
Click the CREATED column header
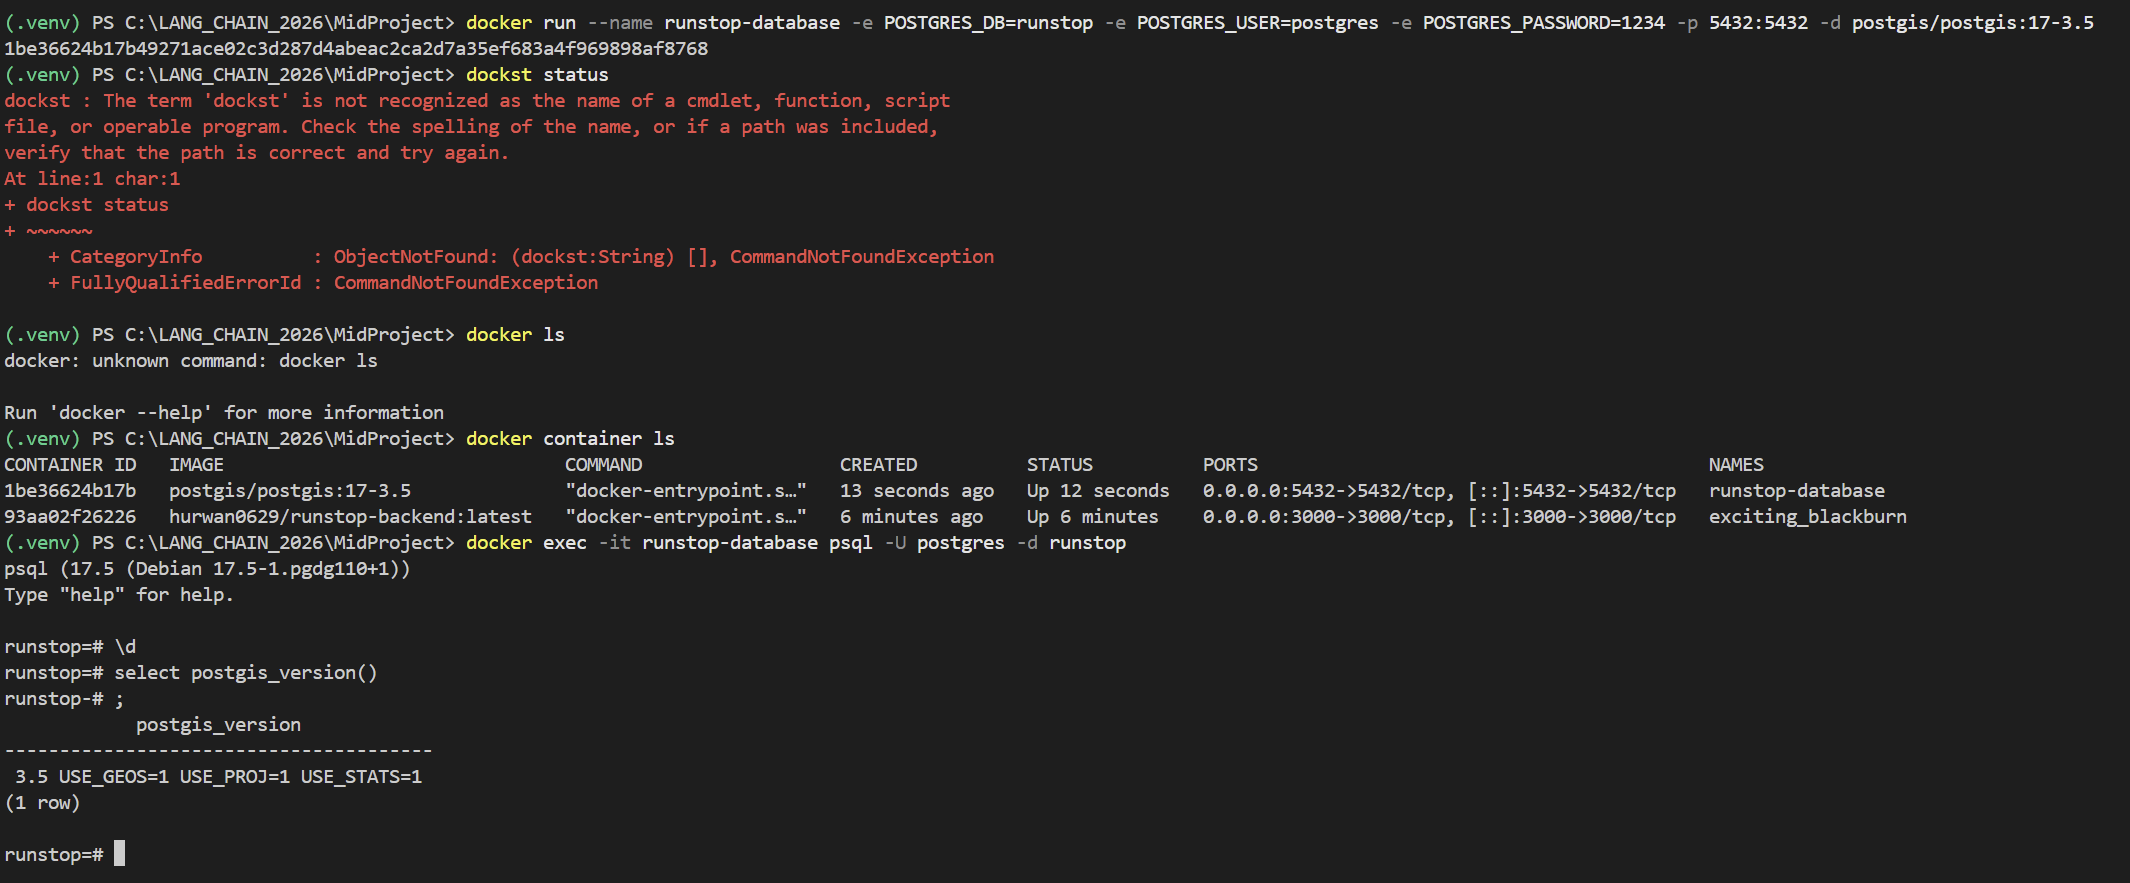[878, 465]
